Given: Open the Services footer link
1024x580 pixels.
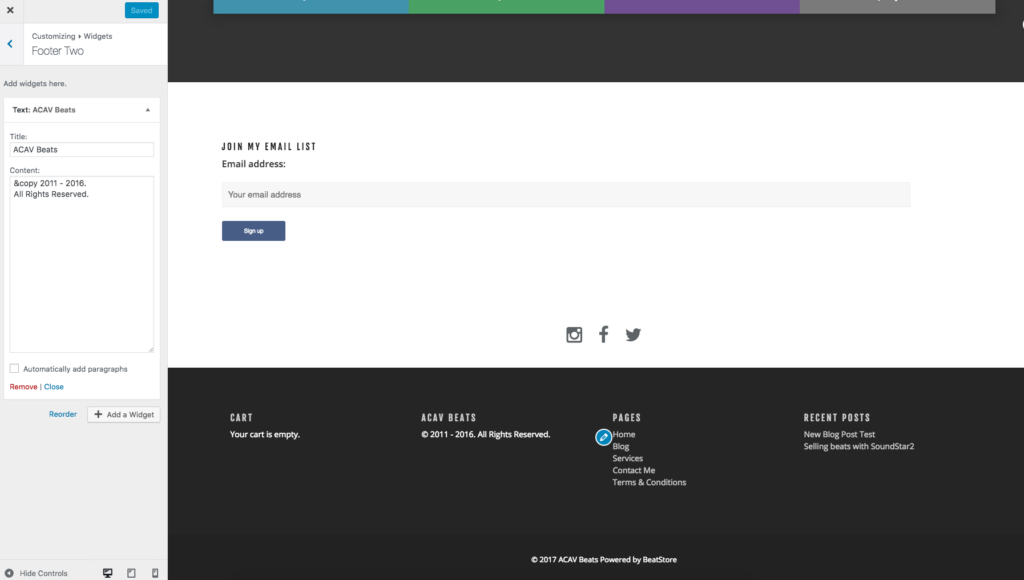Looking at the screenshot, I should tap(628, 459).
